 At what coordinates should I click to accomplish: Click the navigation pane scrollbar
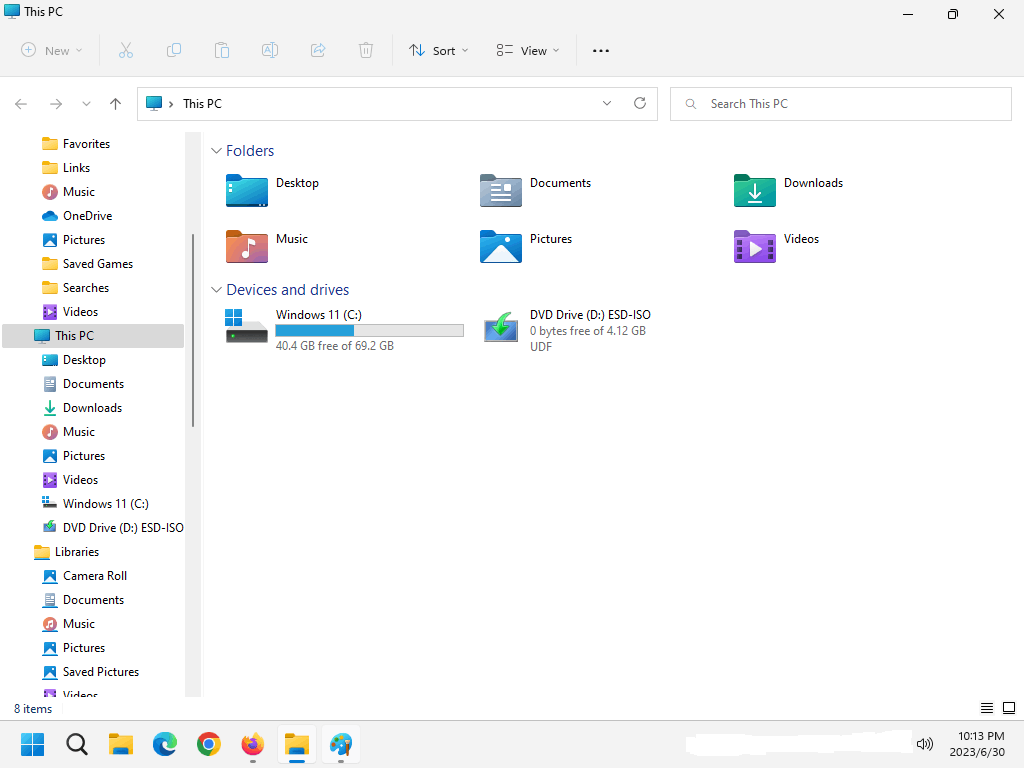(193, 330)
